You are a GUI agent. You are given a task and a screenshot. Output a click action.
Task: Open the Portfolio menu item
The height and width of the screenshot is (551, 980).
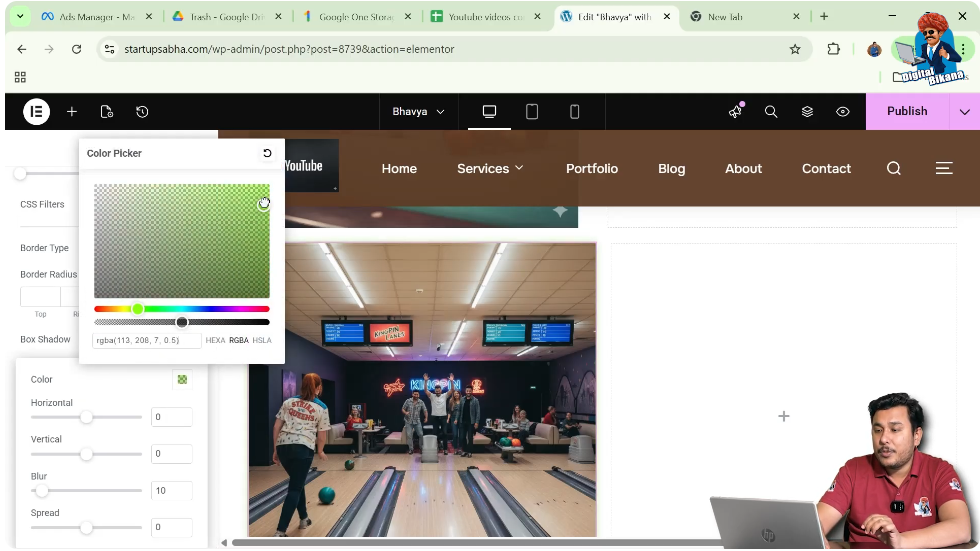(x=592, y=168)
